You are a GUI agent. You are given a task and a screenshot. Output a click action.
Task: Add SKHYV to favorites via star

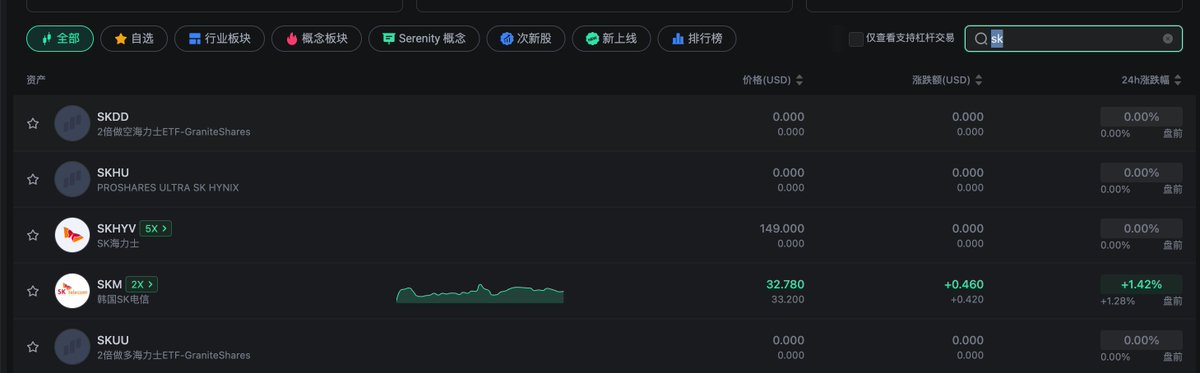pyautogui.click(x=33, y=236)
